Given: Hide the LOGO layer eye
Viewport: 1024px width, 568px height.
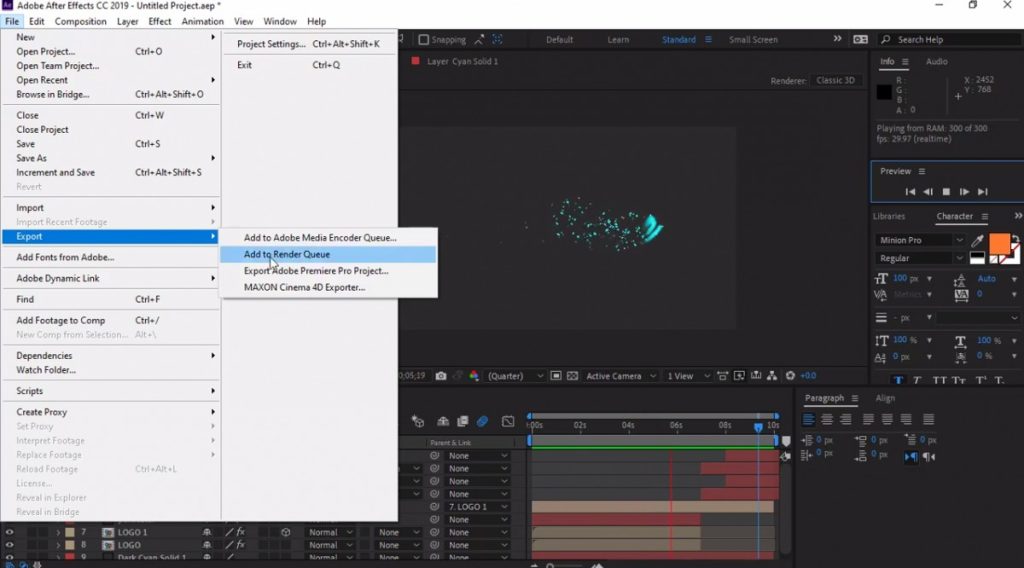Looking at the screenshot, I should (x=9, y=545).
